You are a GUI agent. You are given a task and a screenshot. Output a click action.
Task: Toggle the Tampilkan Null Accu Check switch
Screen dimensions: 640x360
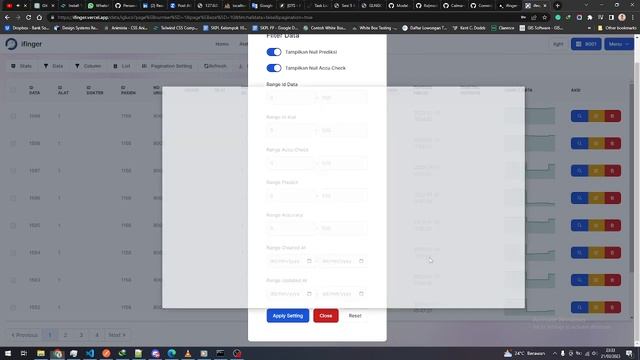274,68
